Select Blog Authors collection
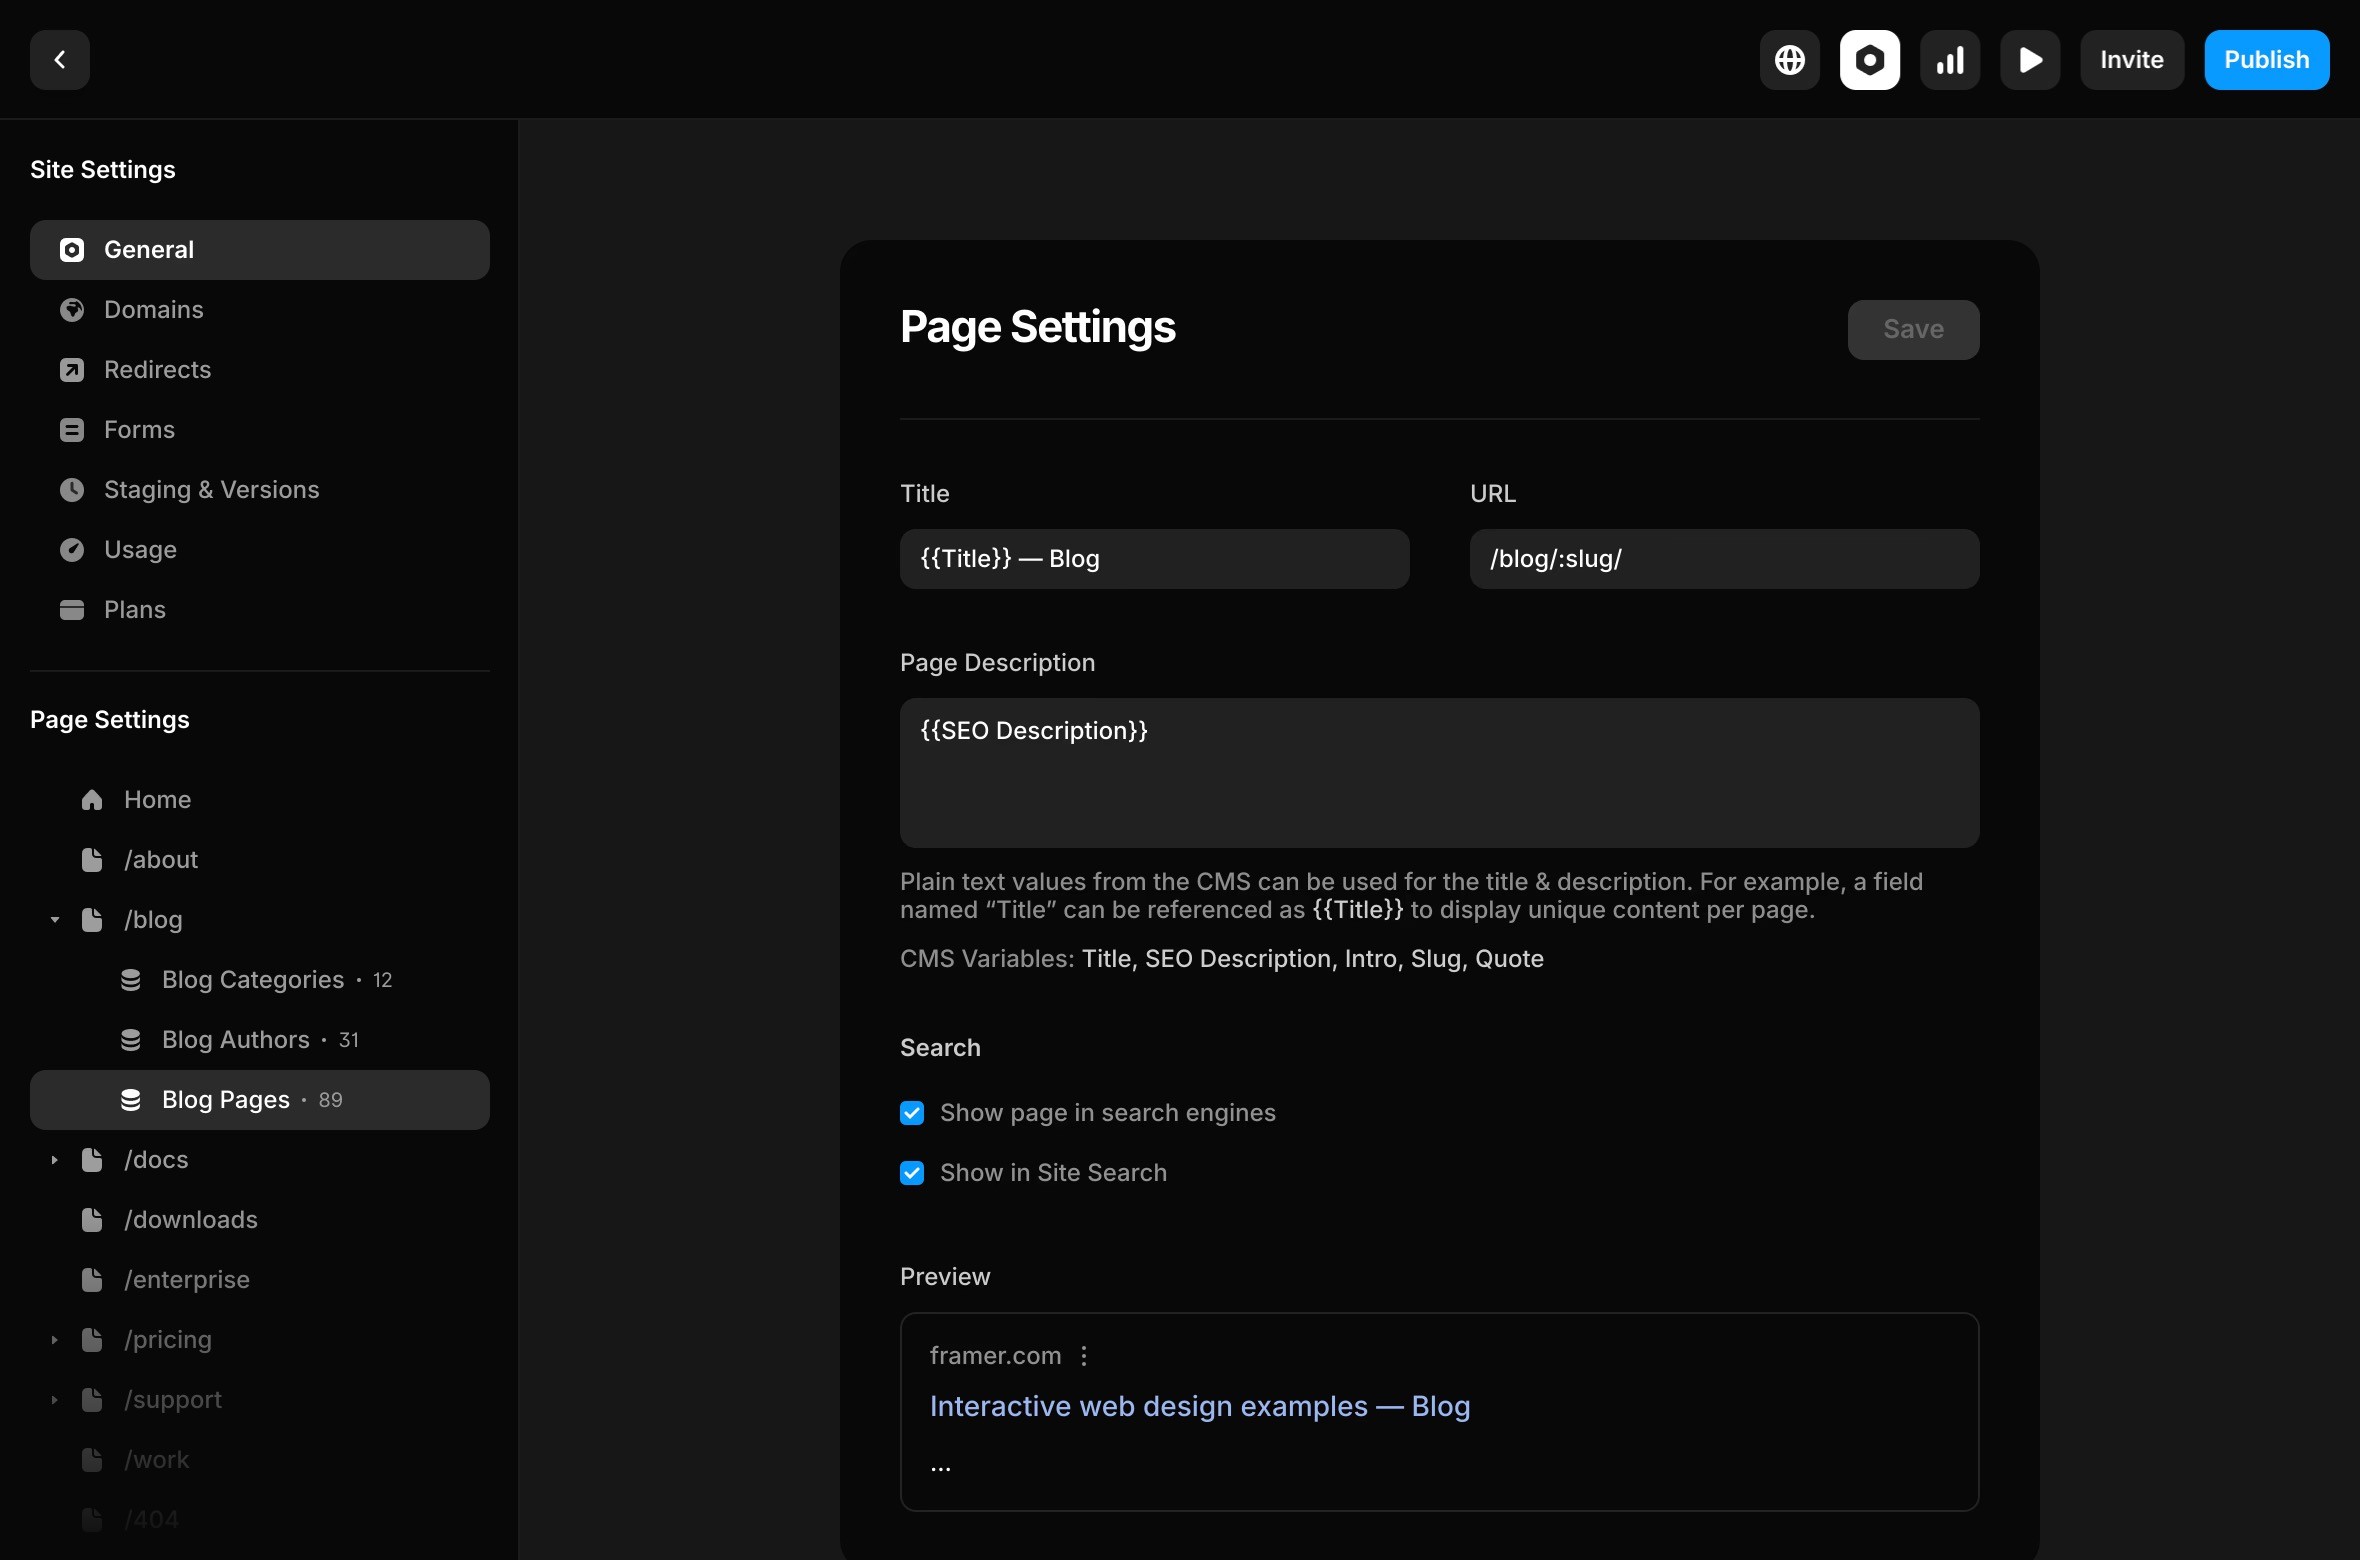The height and width of the screenshot is (1560, 2360). click(236, 1040)
